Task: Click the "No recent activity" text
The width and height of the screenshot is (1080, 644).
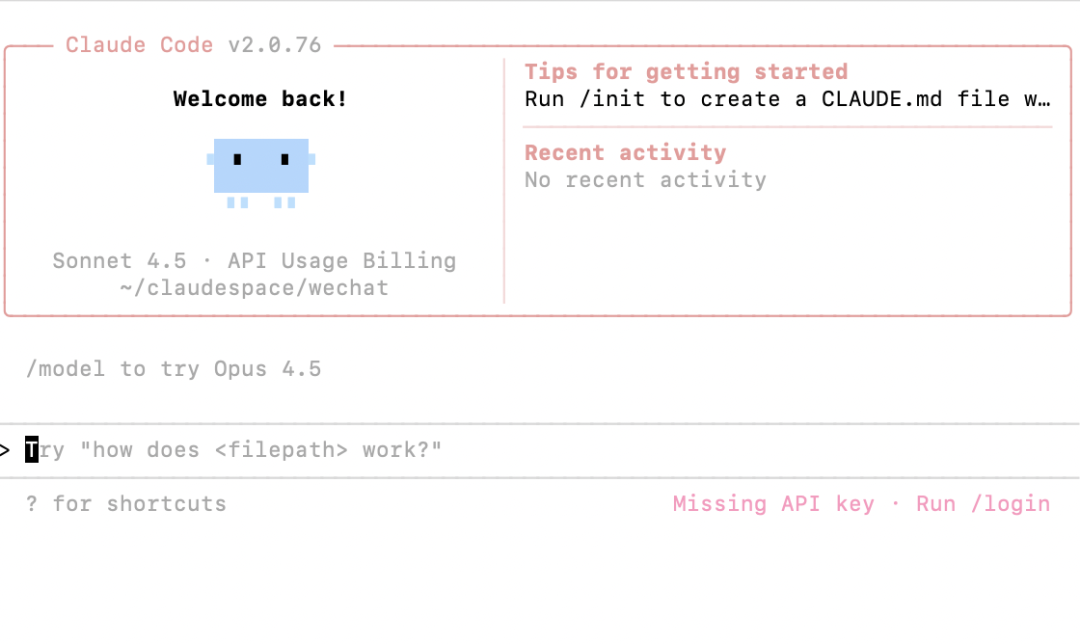Action: pyautogui.click(x=645, y=180)
